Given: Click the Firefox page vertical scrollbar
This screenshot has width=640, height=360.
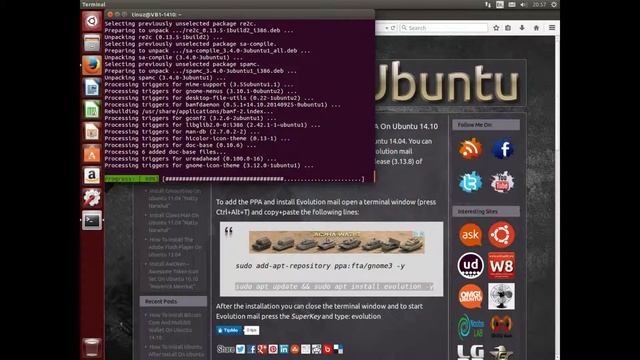Looking at the screenshot, I should point(557,198).
